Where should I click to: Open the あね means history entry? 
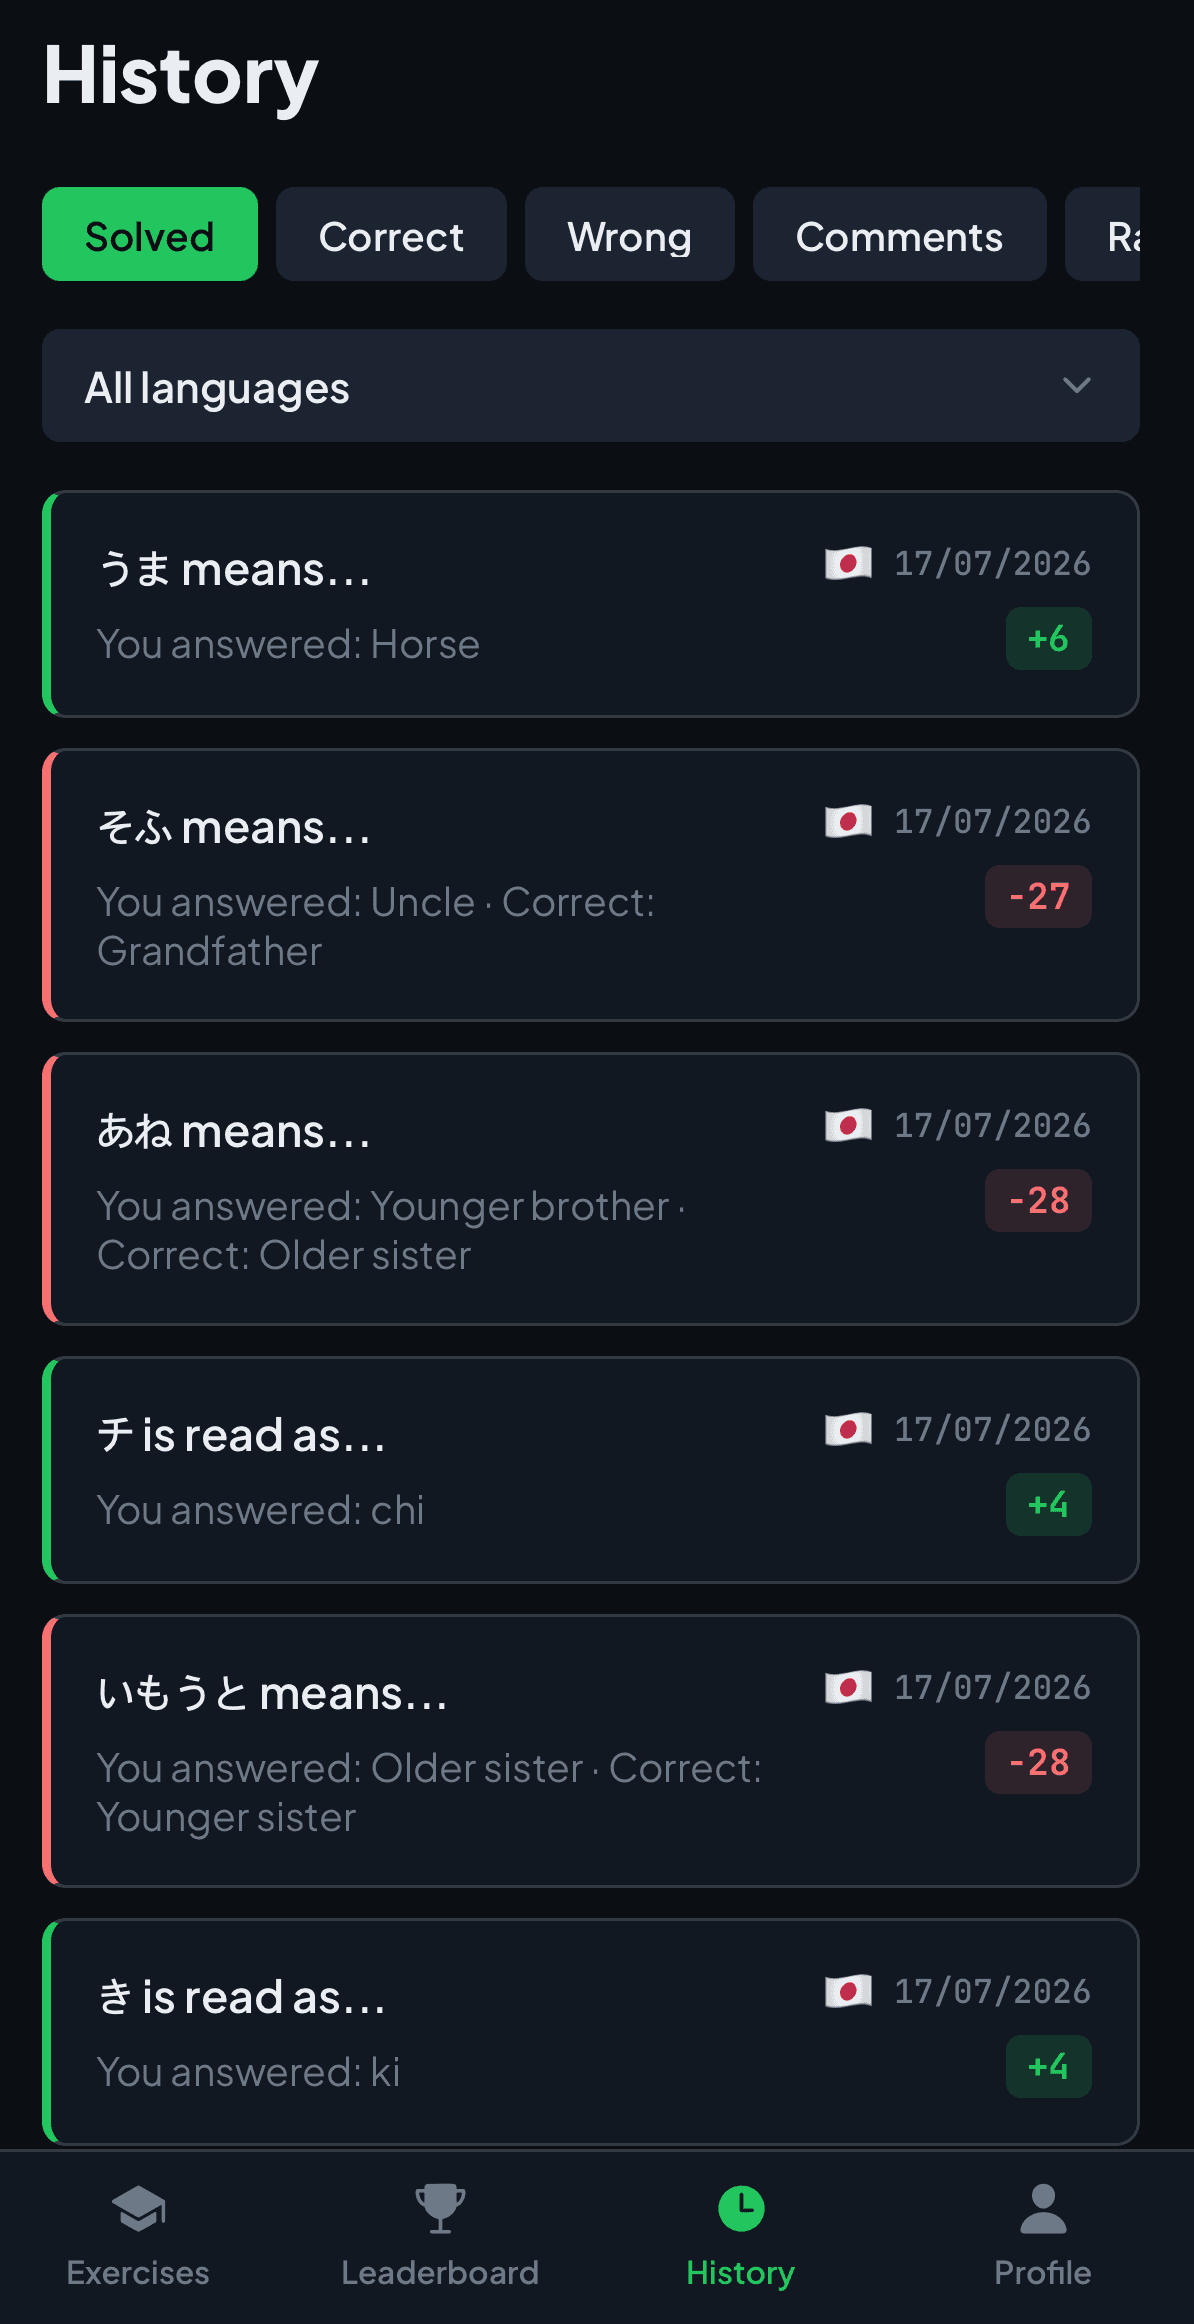(591, 1189)
